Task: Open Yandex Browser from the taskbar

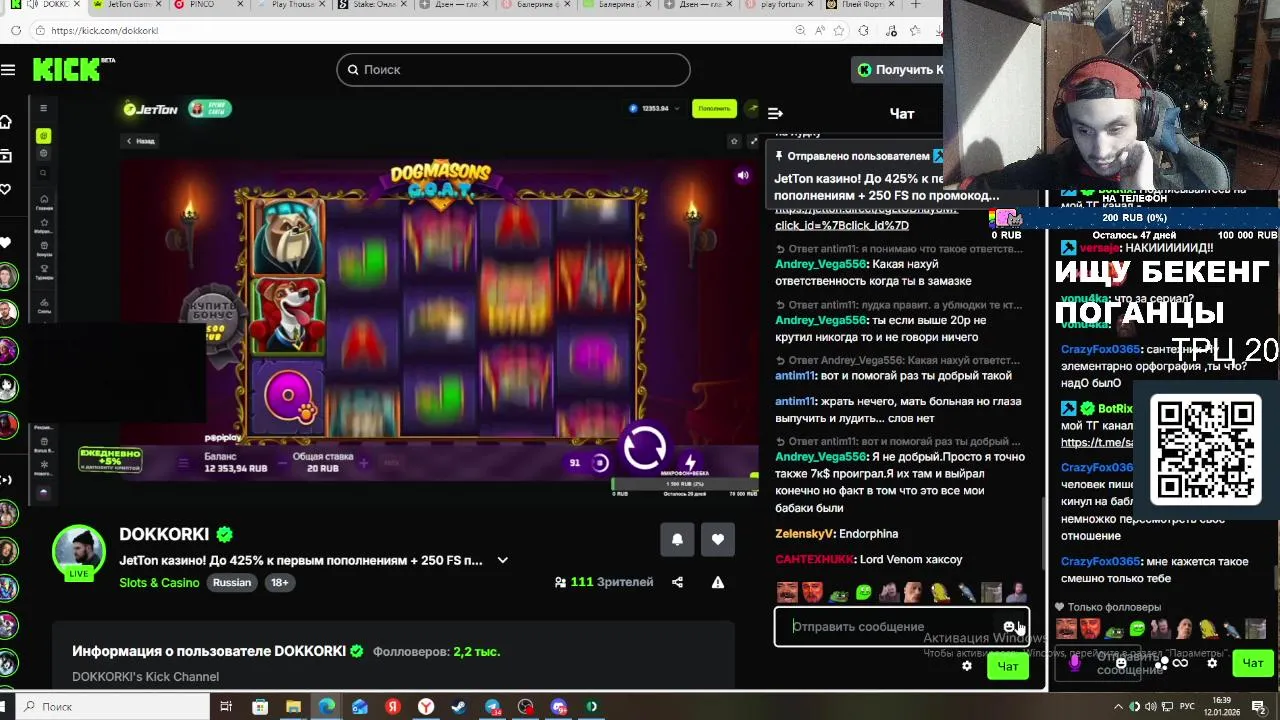Action: pyautogui.click(x=426, y=707)
